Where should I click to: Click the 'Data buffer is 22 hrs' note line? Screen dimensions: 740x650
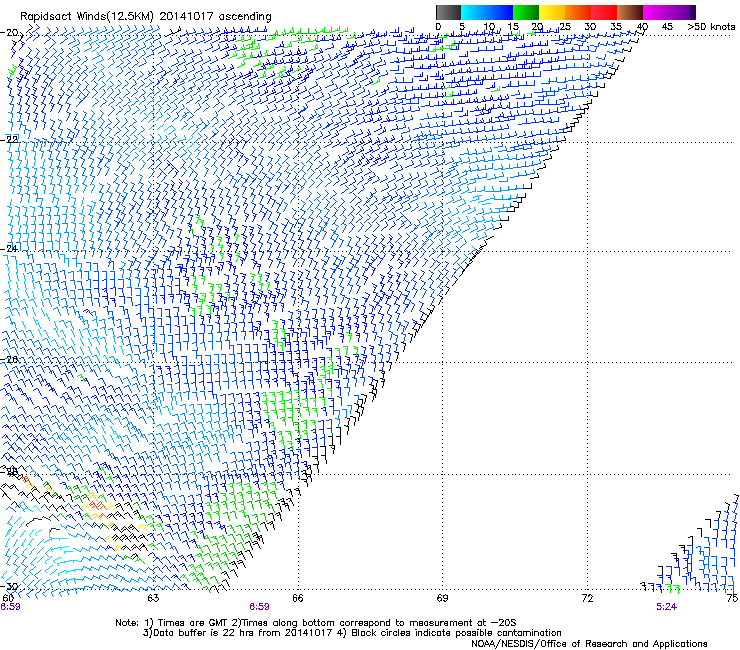(x=352, y=633)
